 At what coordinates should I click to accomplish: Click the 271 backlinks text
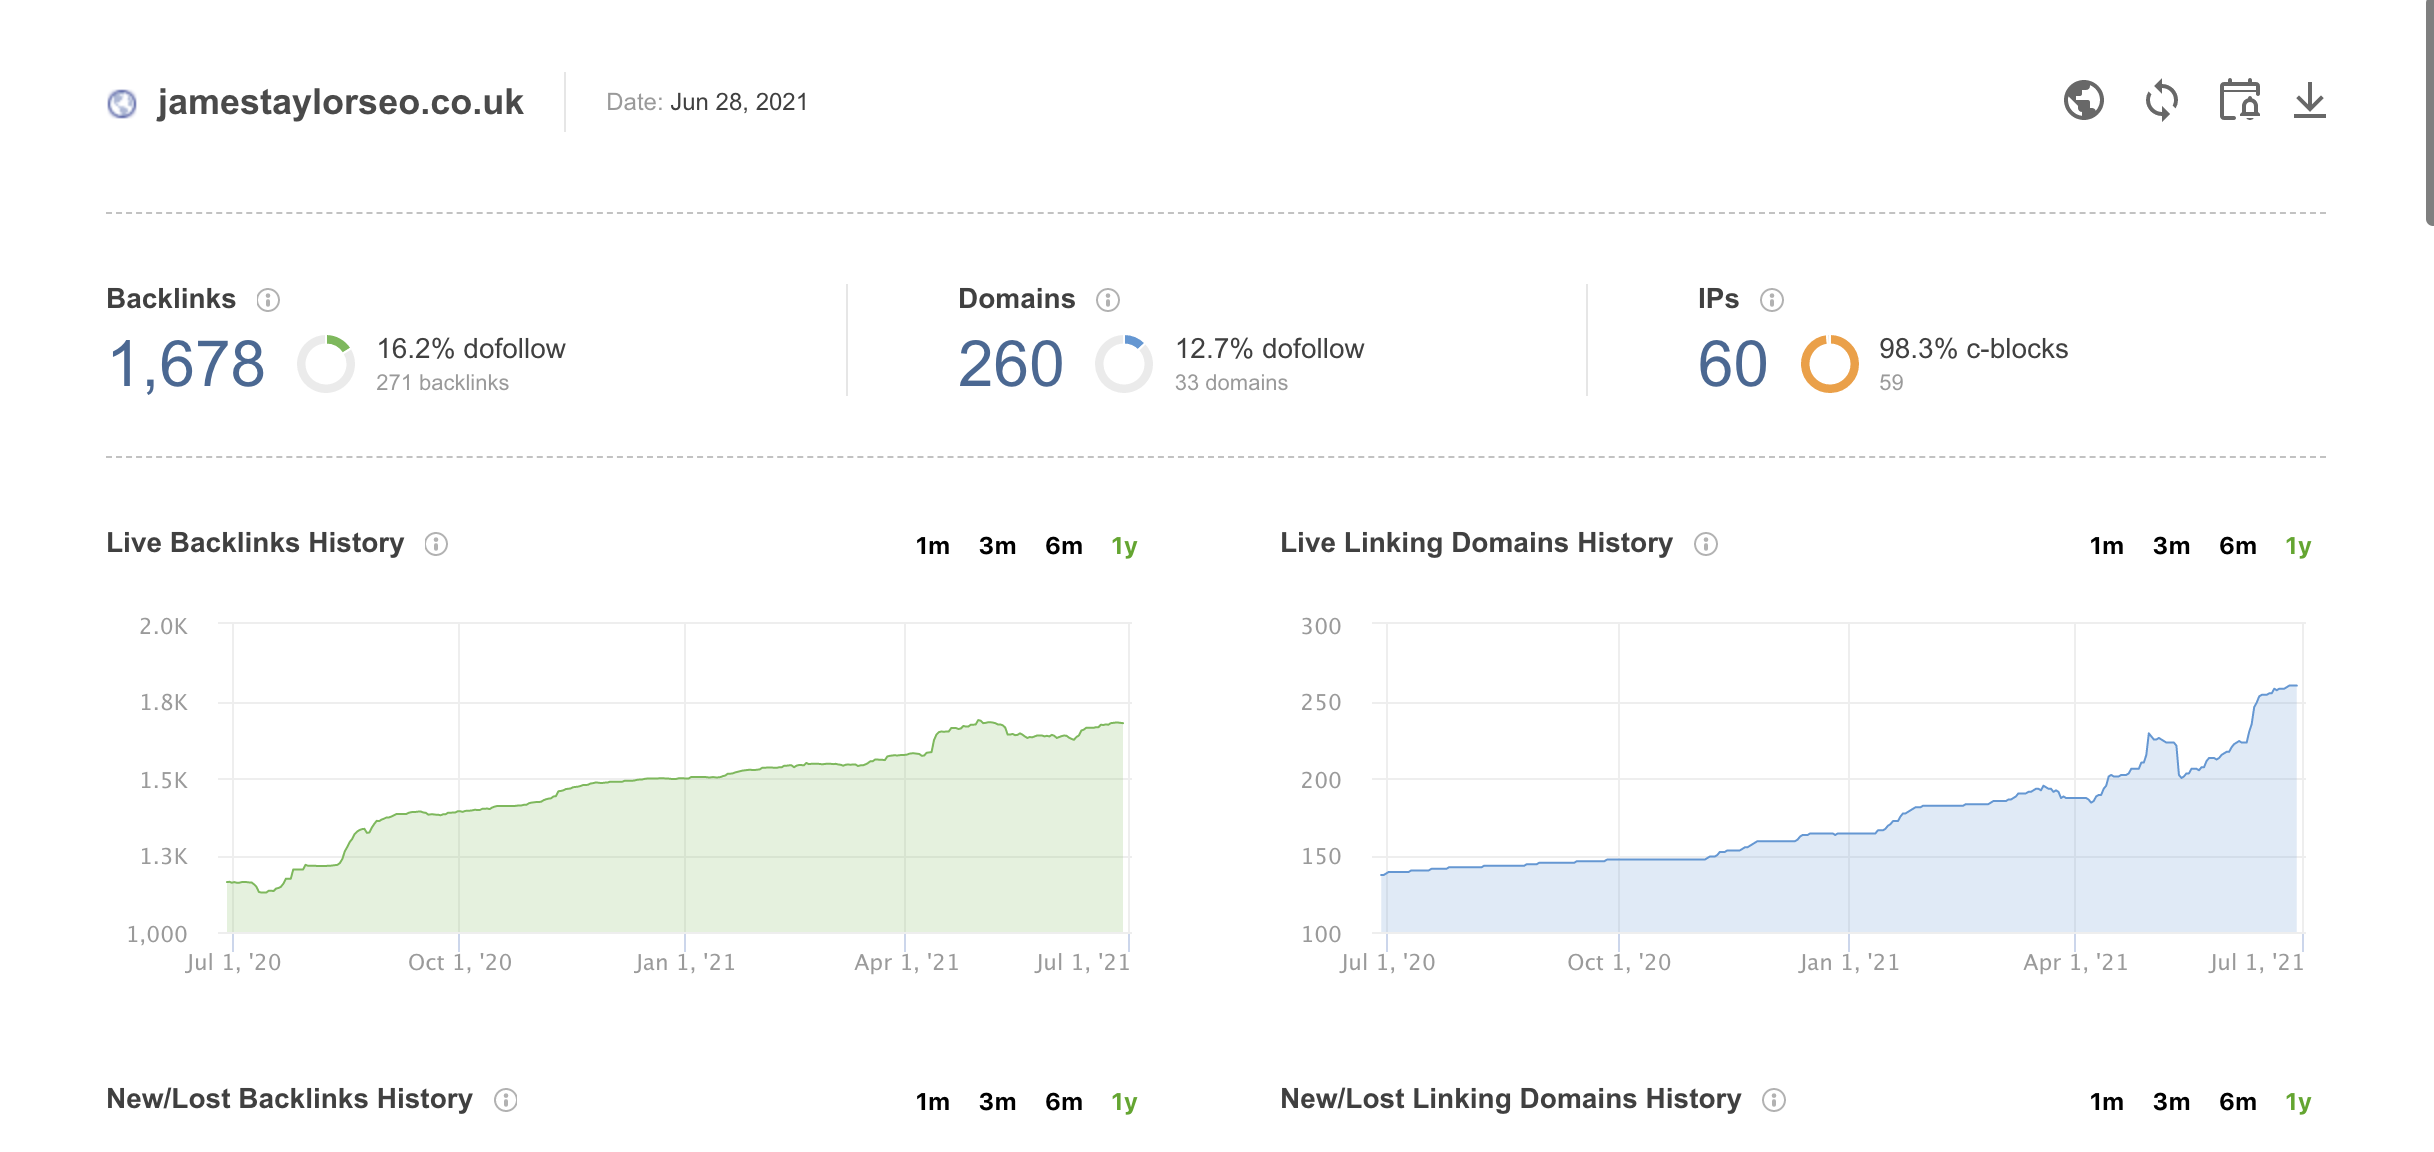point(442,383)
